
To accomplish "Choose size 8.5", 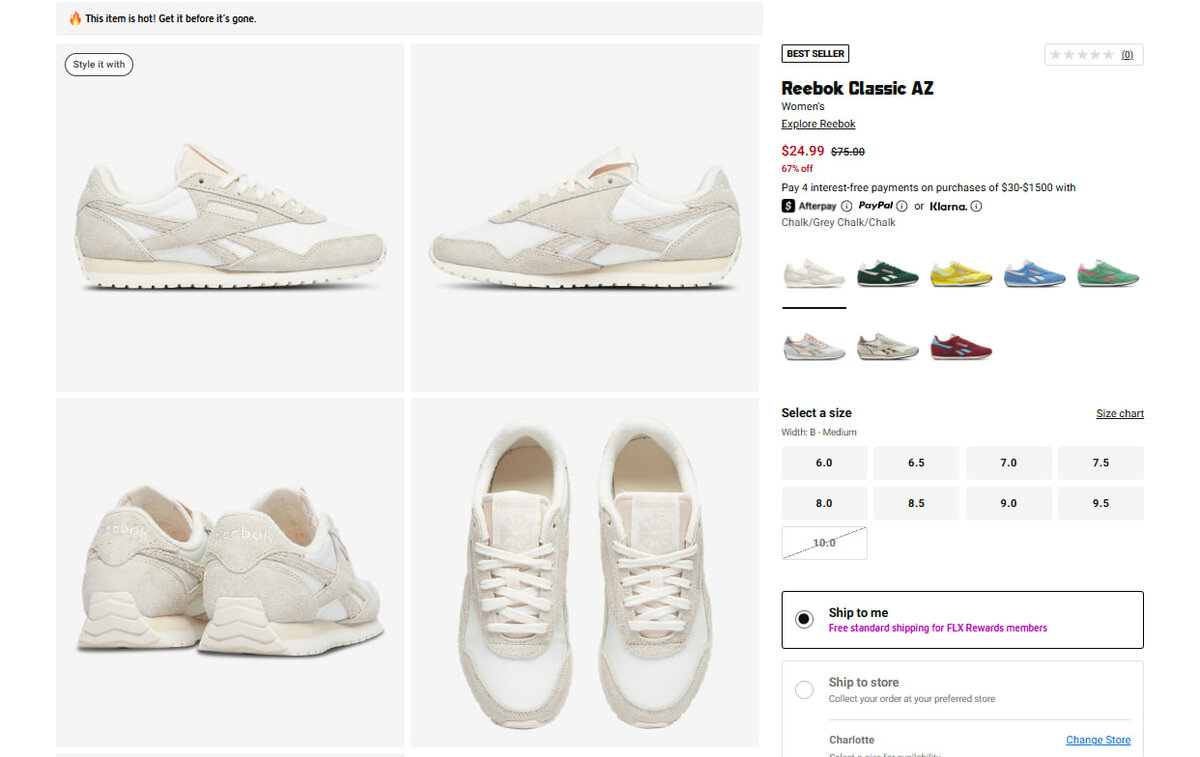I will point(916,503).
